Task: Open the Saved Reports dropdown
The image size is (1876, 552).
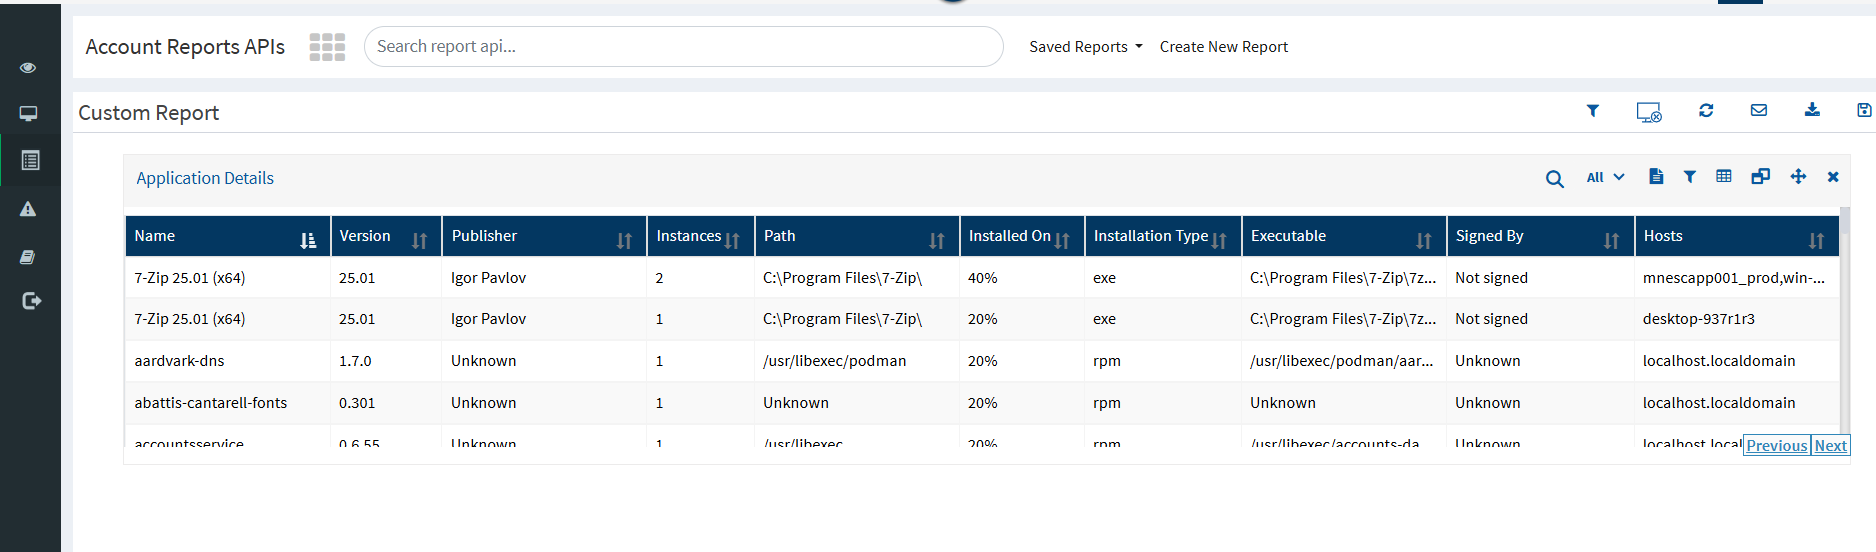Action: click(1085, 47)
